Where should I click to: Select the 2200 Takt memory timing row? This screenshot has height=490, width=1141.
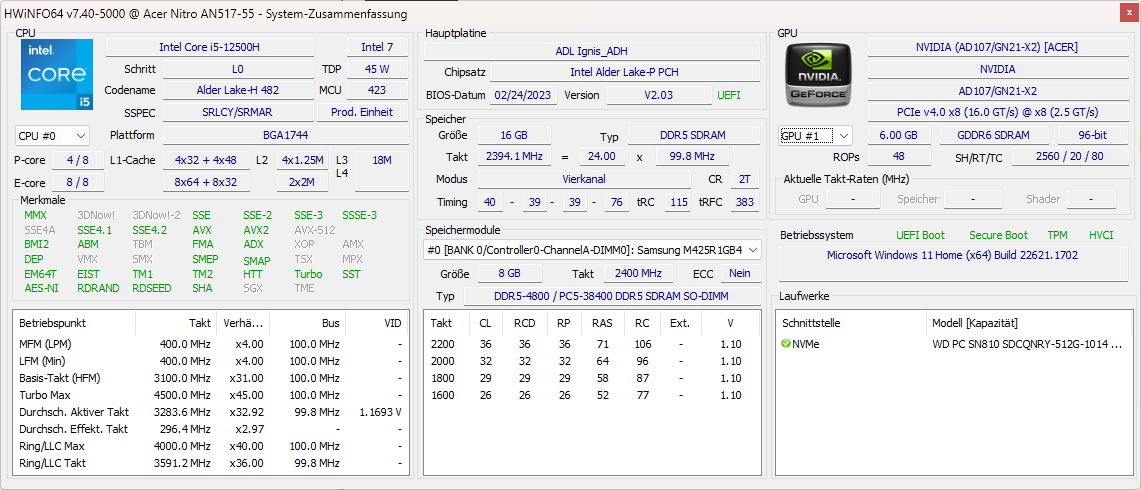(590, 344)
